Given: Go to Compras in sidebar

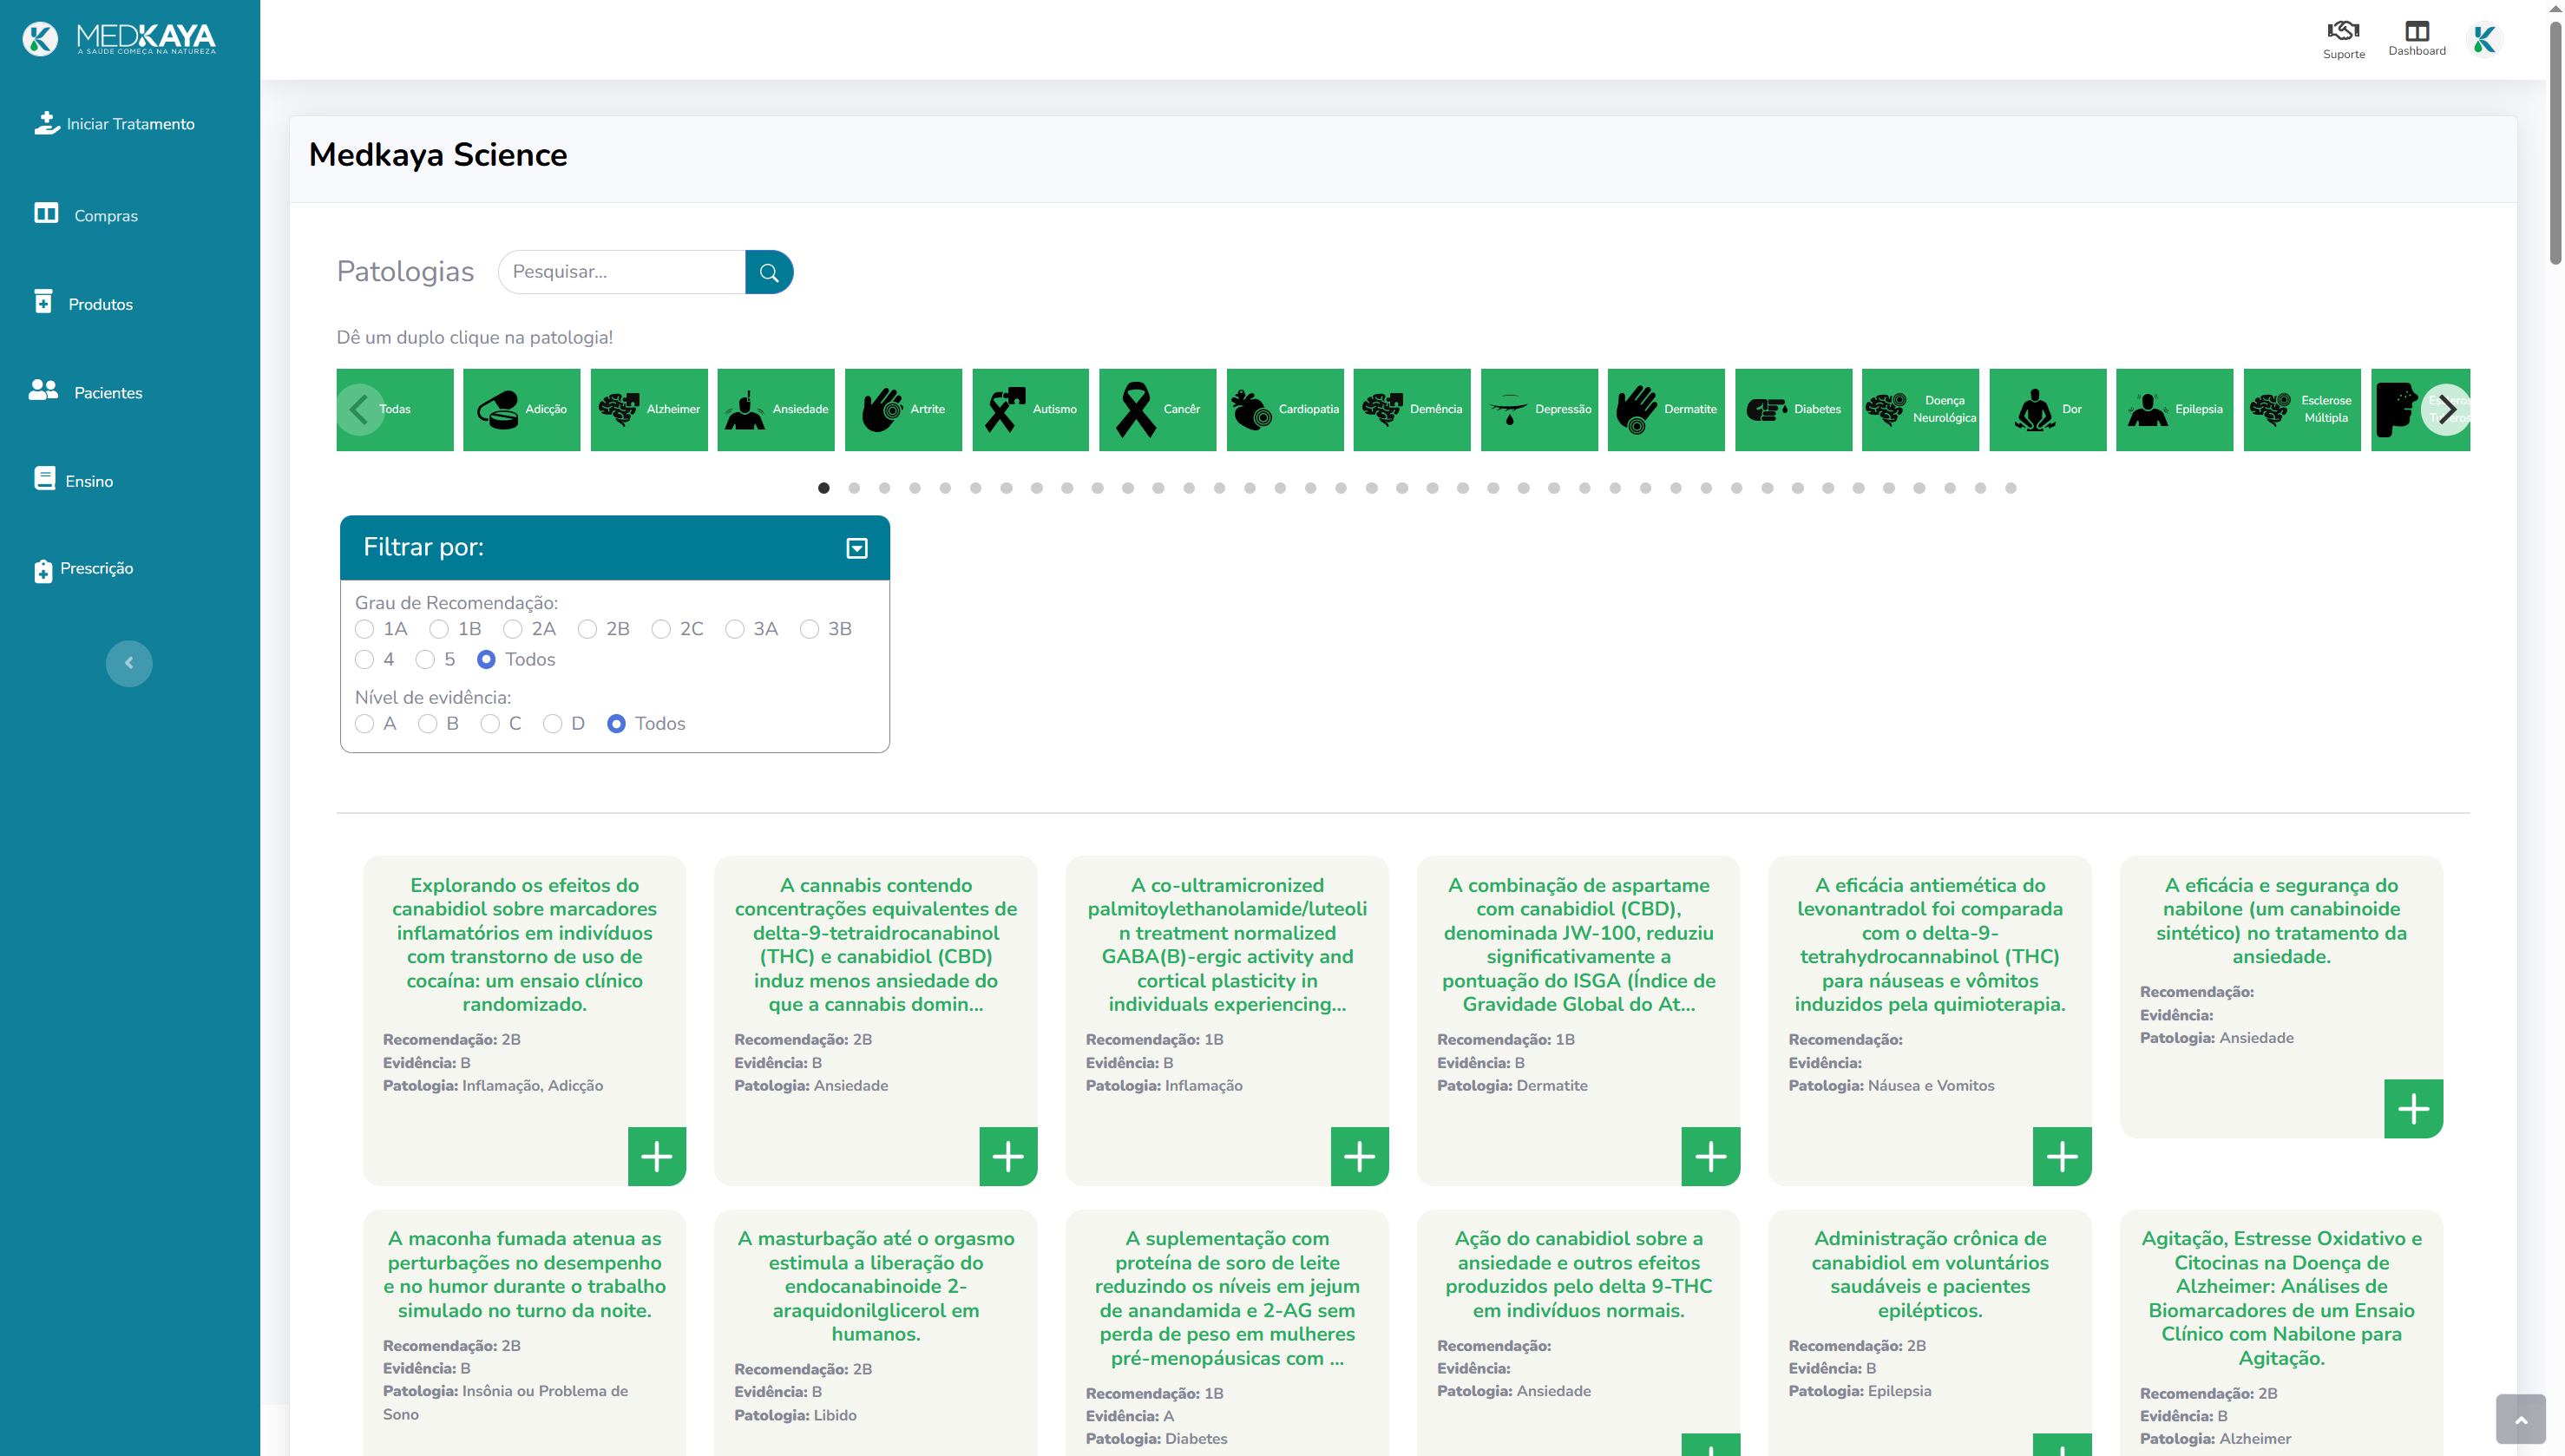Looking at the screenshot, I should [x=87, y=215].
